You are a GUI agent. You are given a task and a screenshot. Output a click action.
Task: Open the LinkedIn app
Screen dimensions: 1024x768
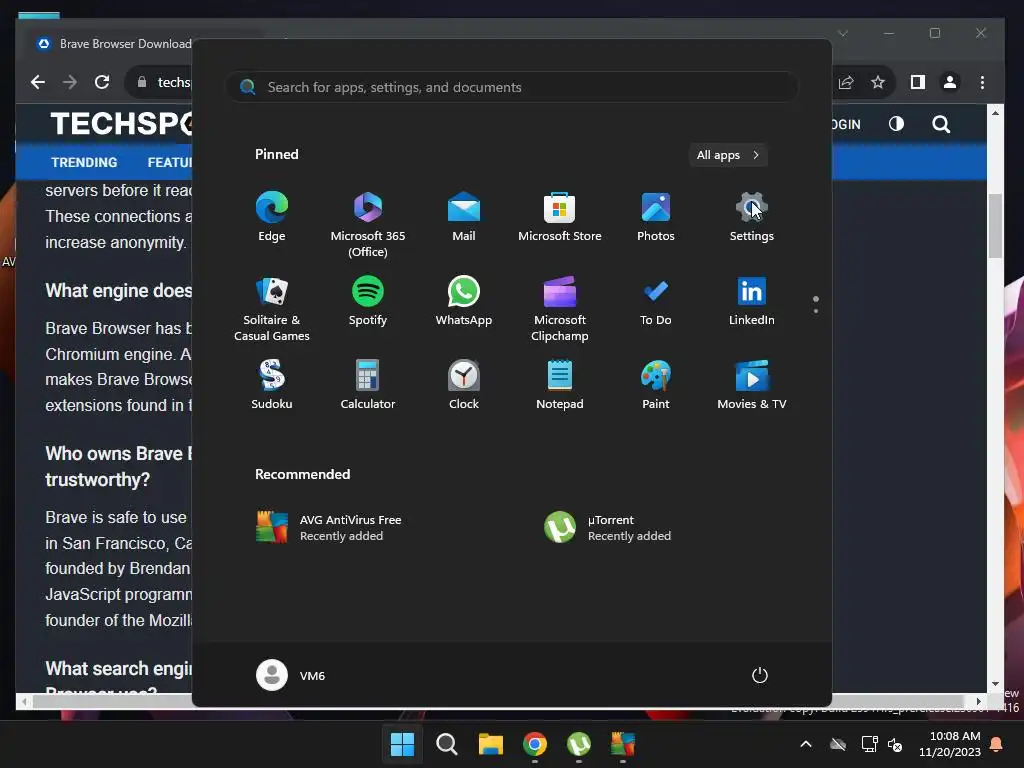(752, 301)
